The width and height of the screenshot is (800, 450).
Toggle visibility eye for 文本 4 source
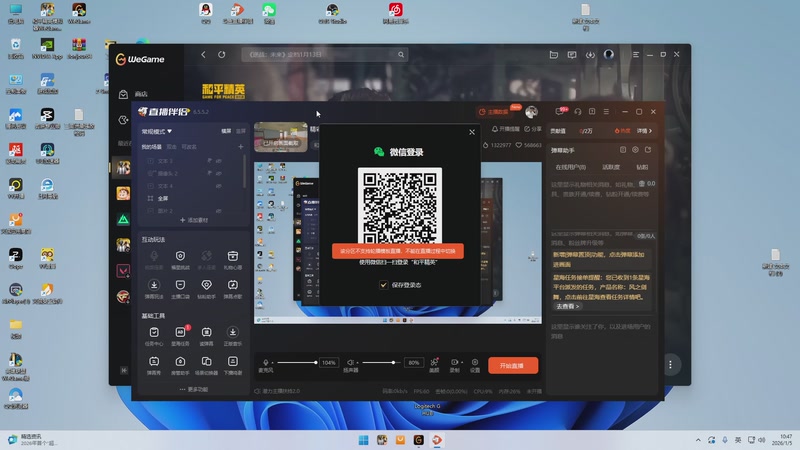pos(218,186)
